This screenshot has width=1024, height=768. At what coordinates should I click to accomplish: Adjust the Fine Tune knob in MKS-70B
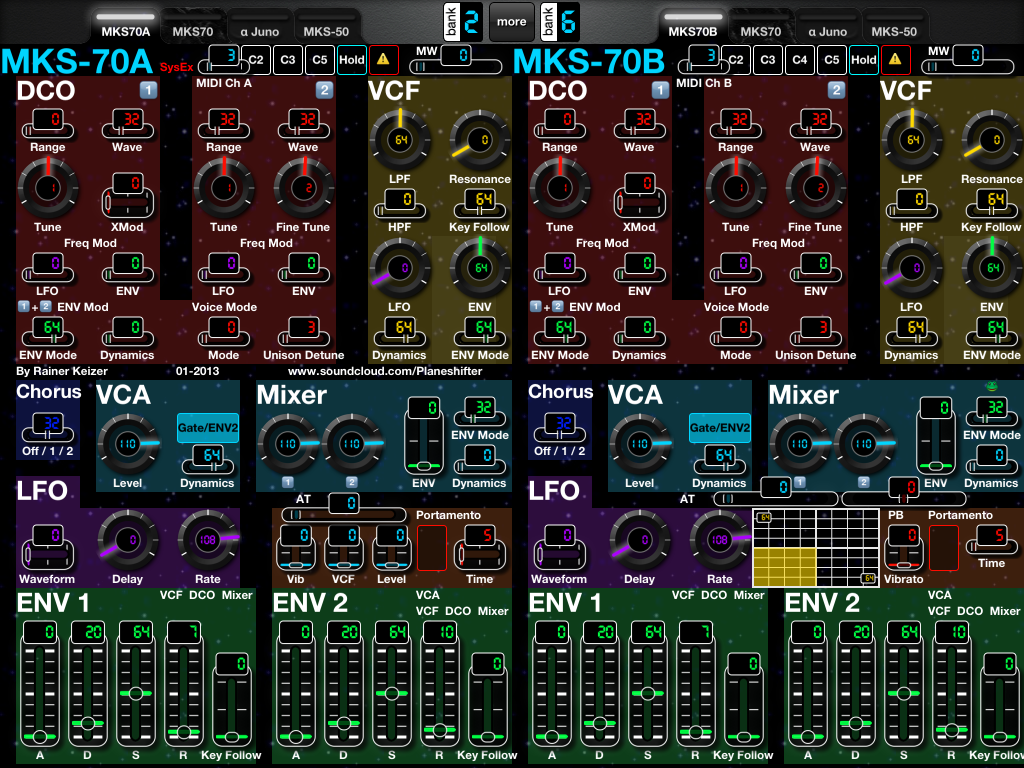pos(816,188)
